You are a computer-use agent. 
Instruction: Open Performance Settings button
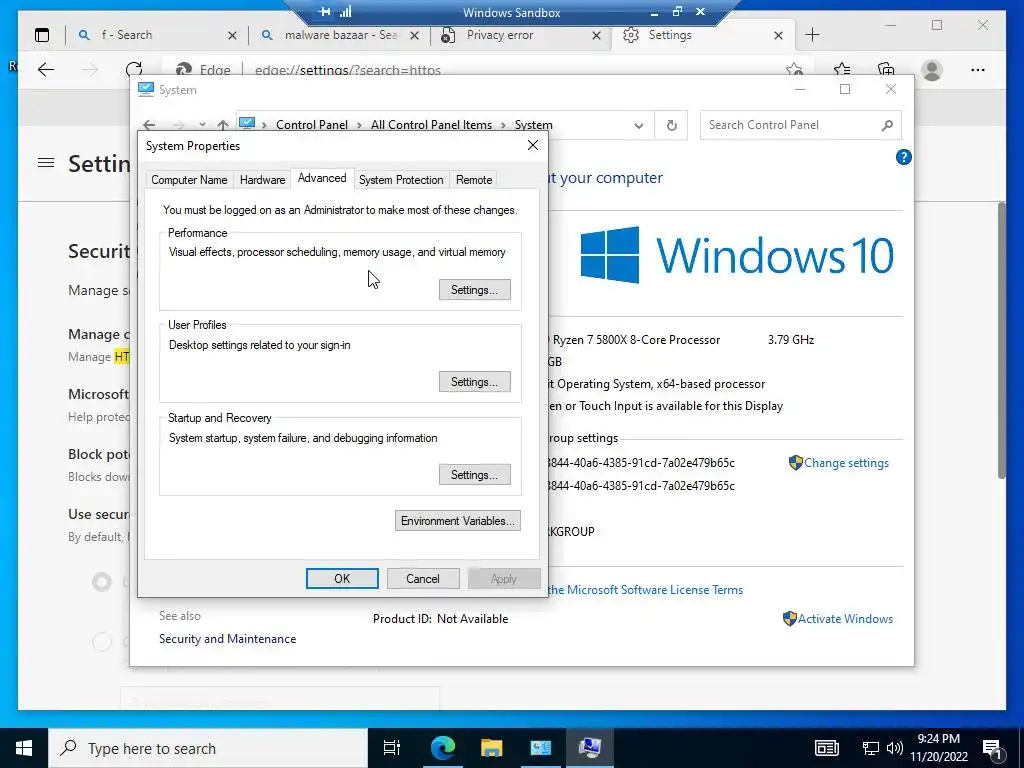click(x=474, y=290)
